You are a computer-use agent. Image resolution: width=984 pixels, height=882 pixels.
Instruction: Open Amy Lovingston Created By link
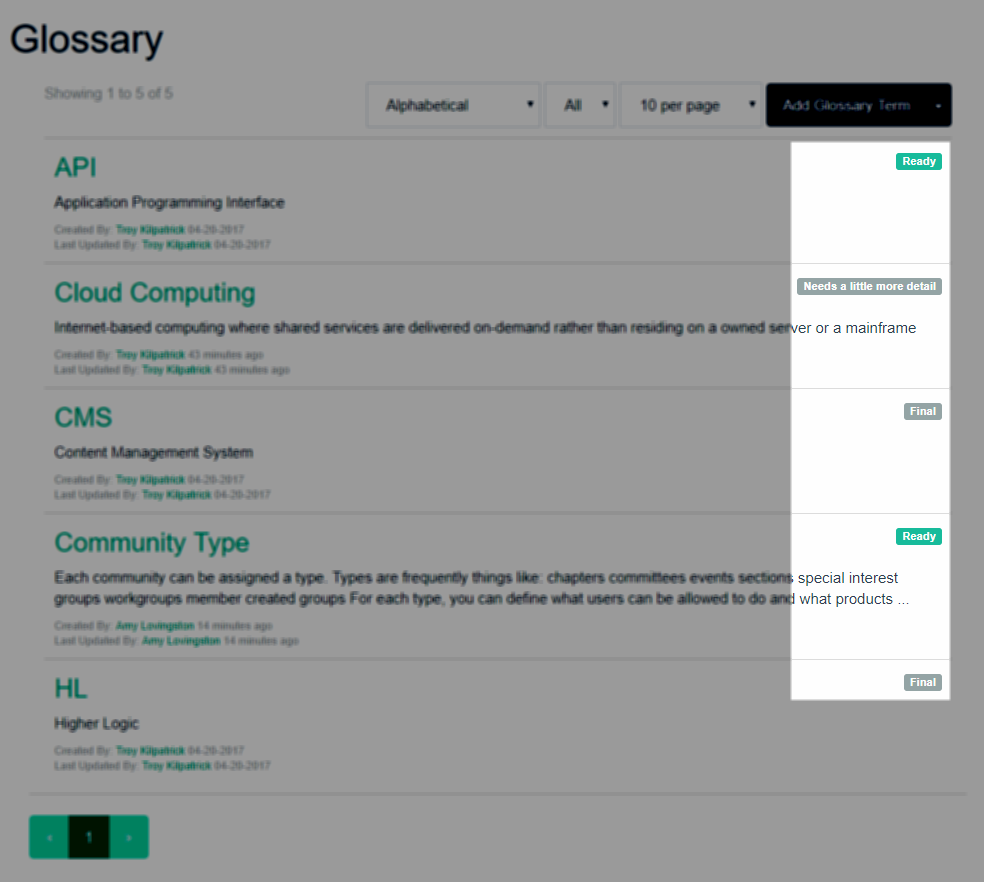(155, 626)
